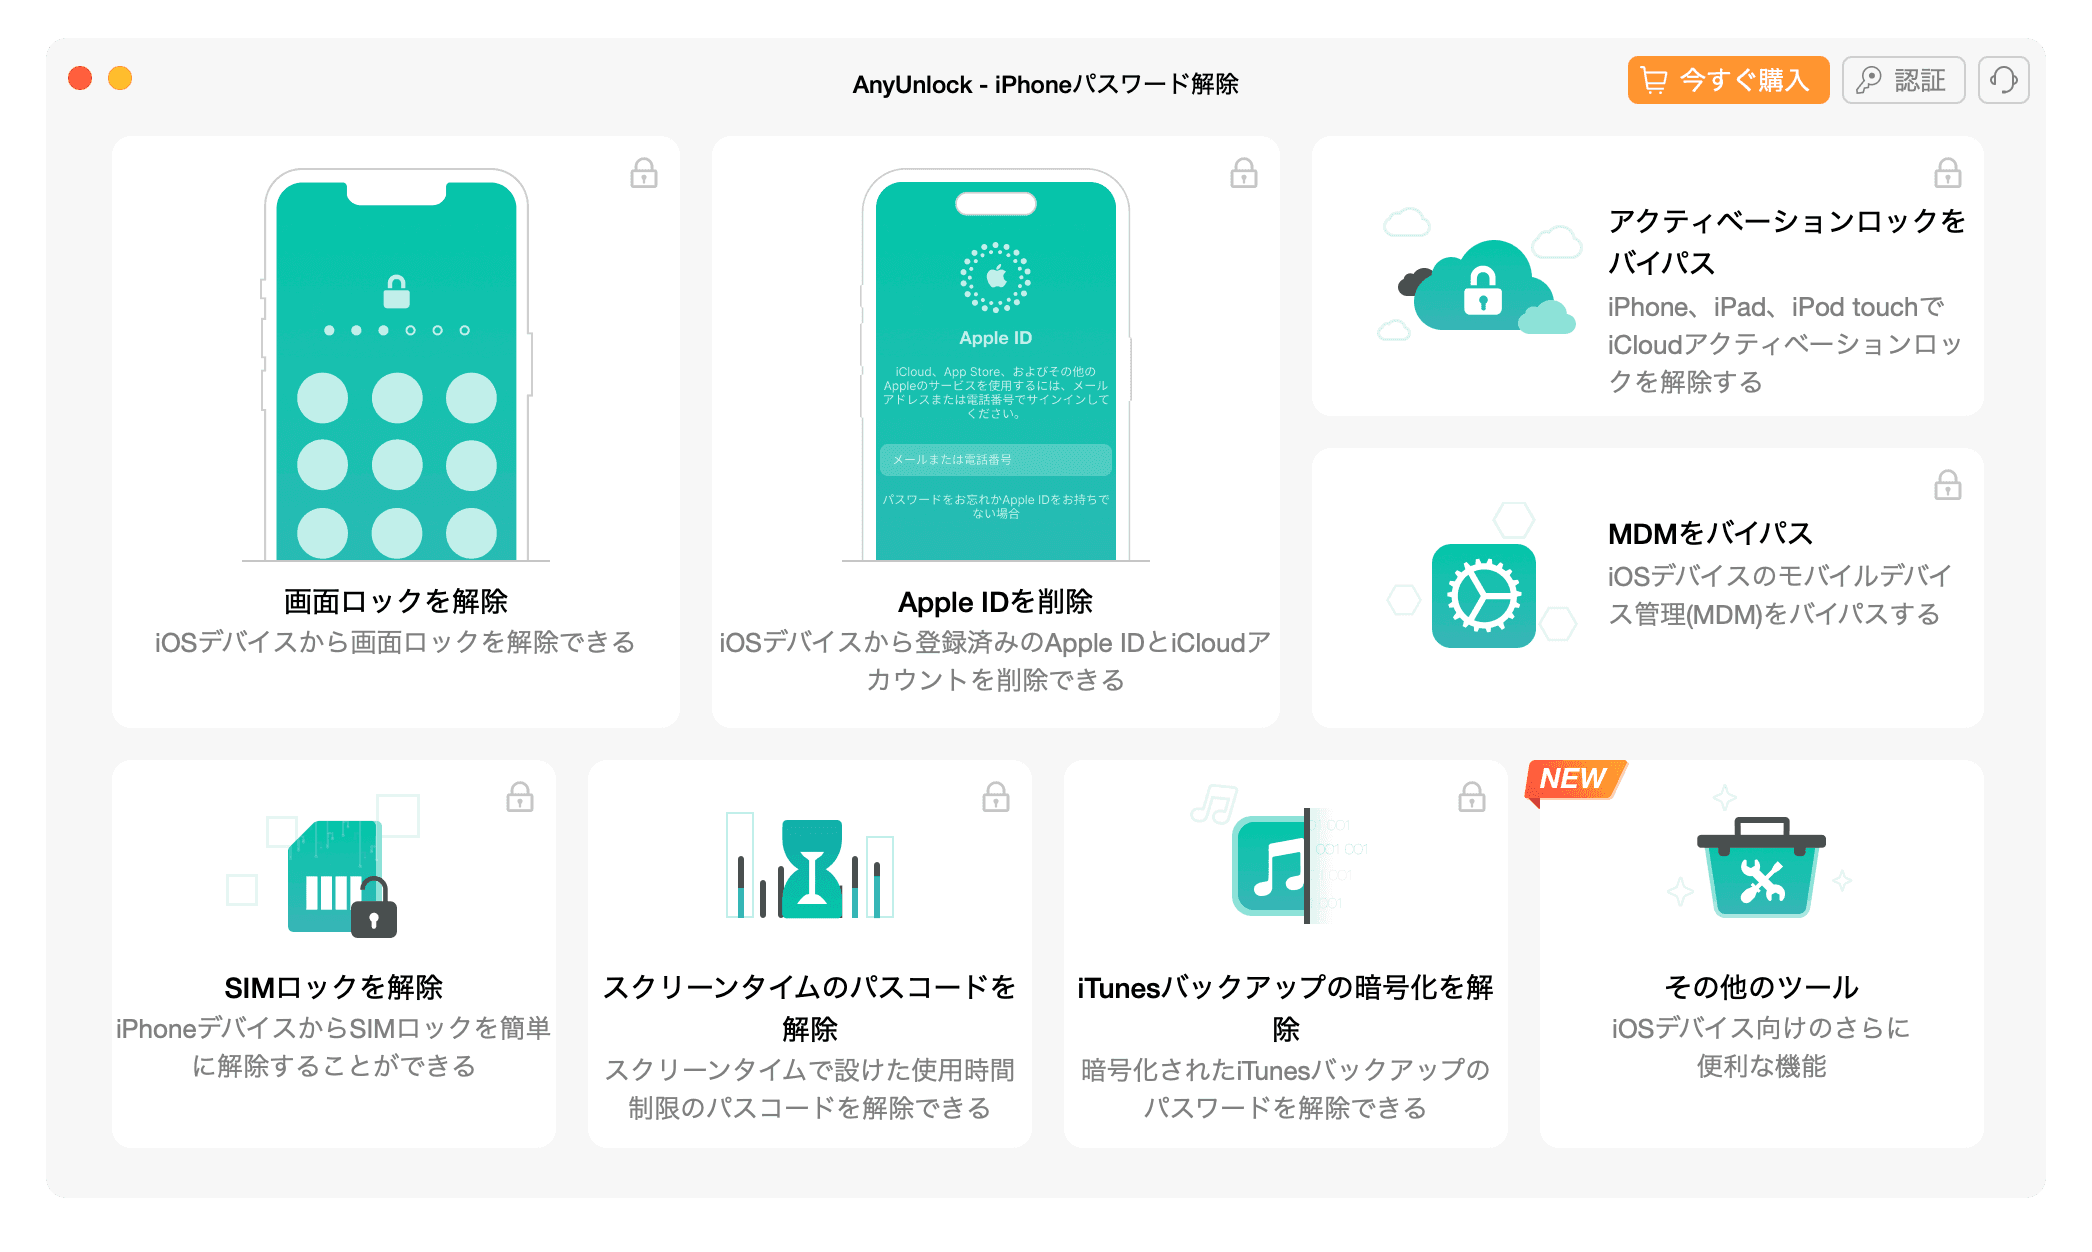2092x1252 pixels.
Task: Click the lock icon on 画面ロックを解除 card
Action: click(x=644, y=173)
